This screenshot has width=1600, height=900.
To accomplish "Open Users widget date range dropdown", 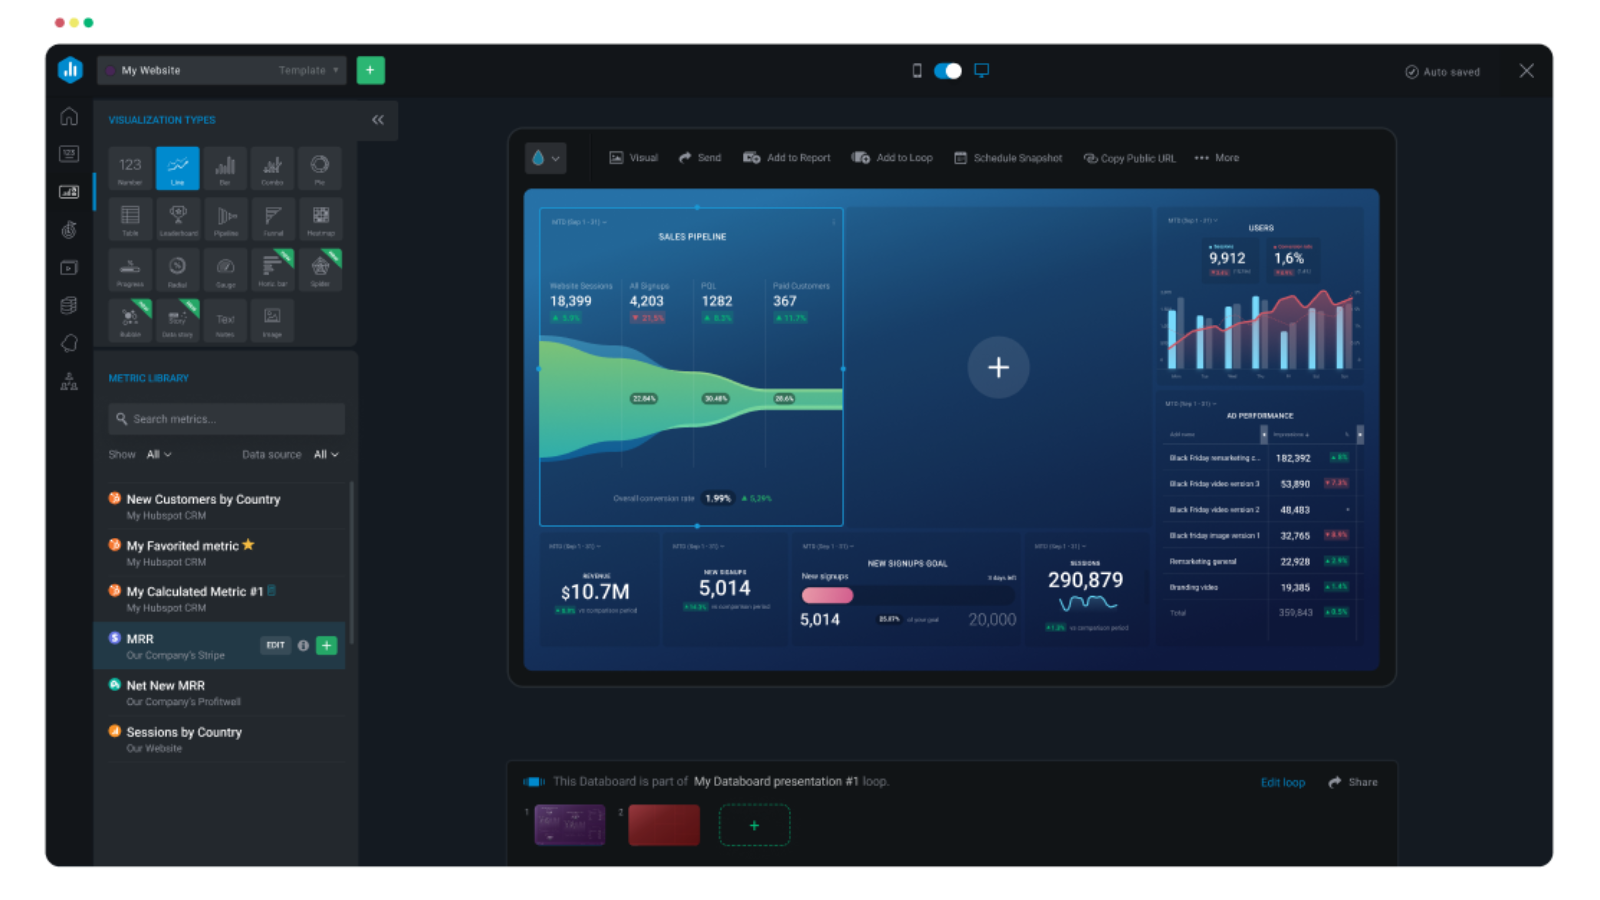I will [x=1192, y=220].
